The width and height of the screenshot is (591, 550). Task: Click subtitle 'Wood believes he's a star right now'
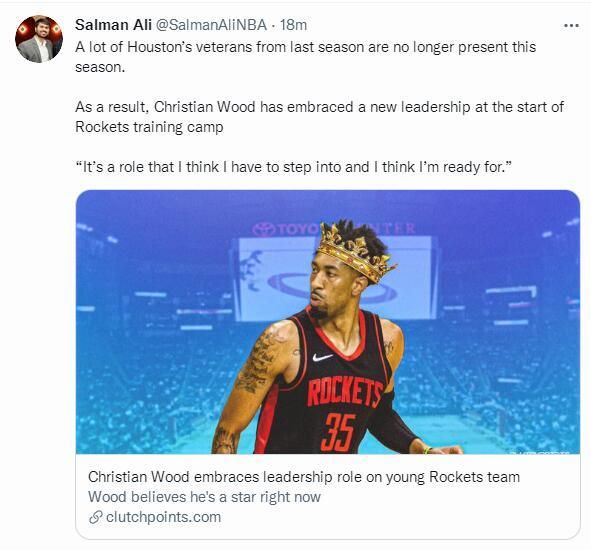(204, 497)
